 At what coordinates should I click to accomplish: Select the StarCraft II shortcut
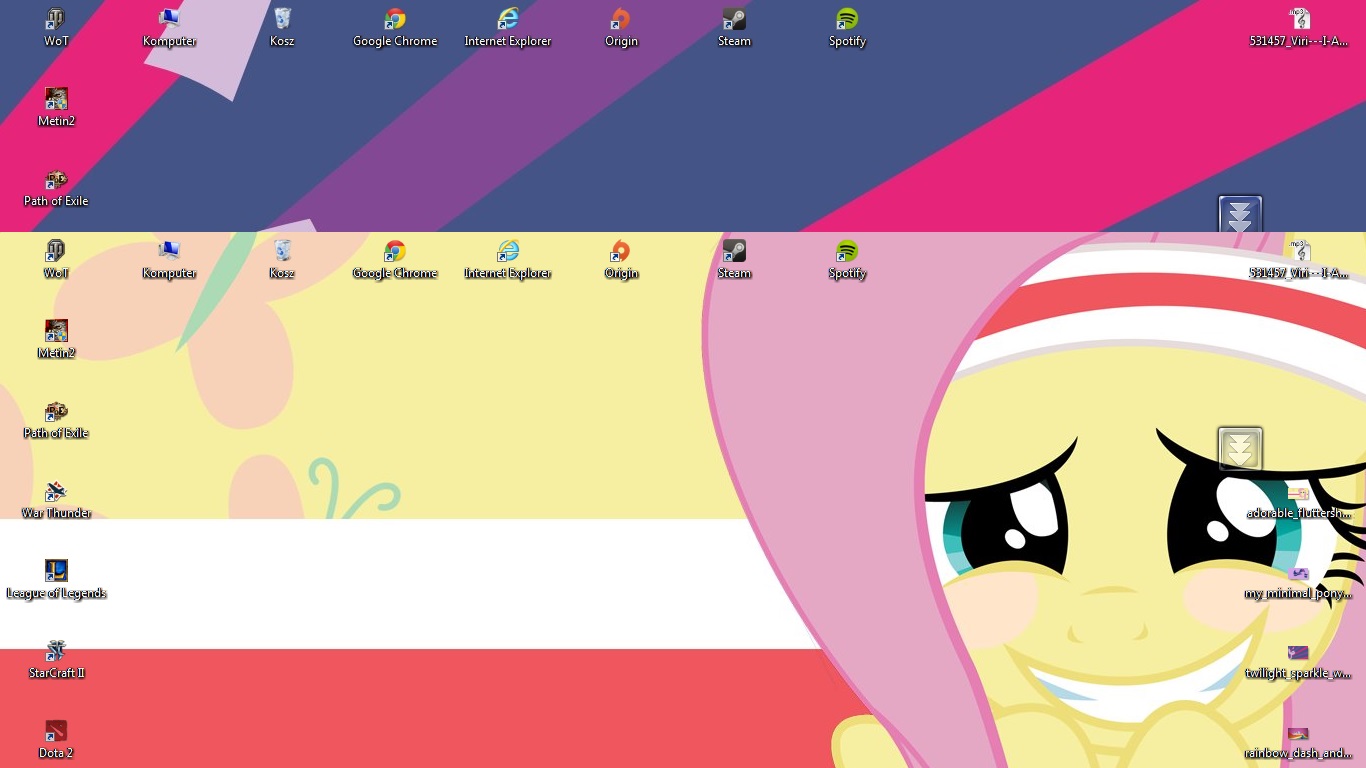tap(56, 658)
